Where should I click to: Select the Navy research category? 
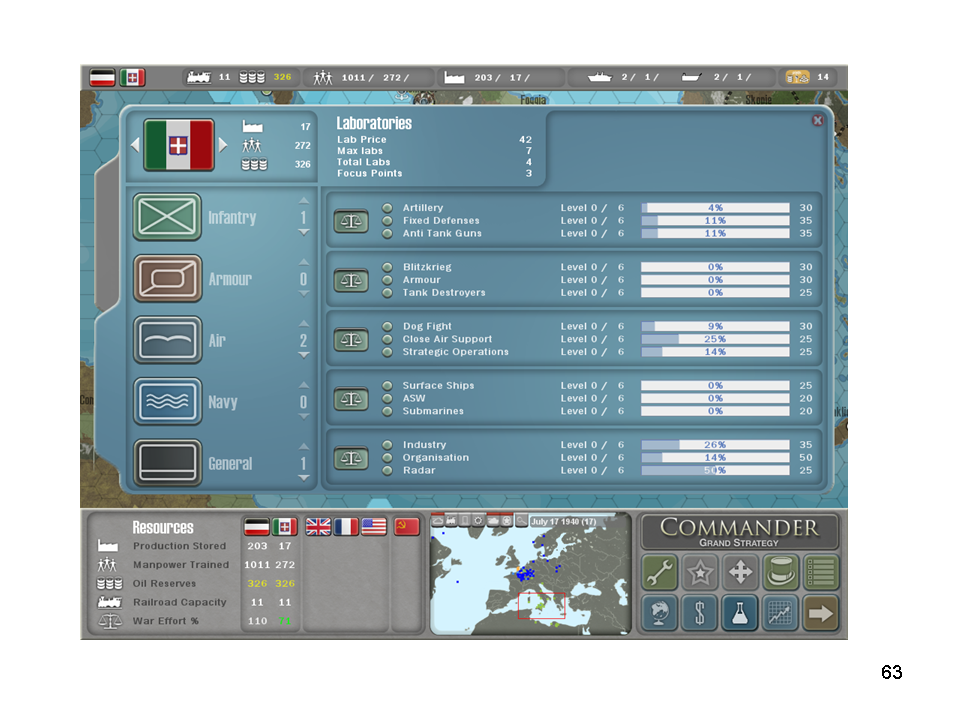(x=168, y=402)
